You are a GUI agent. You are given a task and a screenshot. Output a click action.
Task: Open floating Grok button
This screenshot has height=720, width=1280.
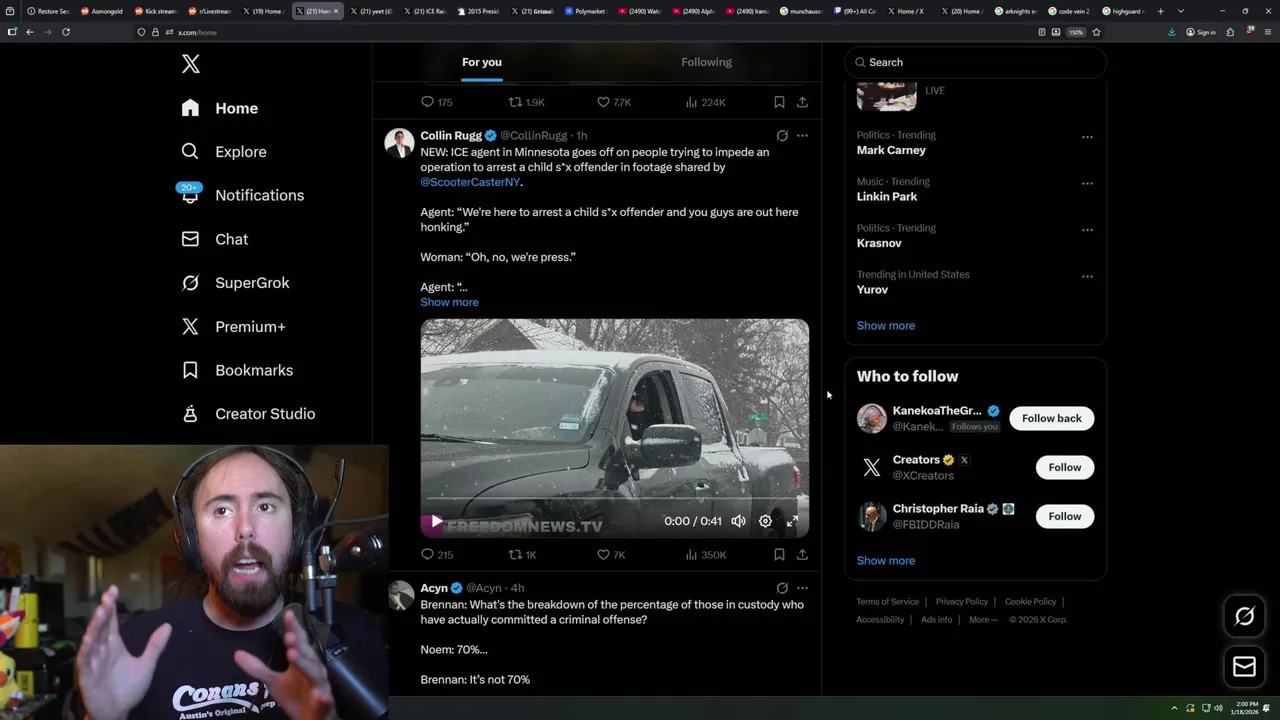point(1244,616)
